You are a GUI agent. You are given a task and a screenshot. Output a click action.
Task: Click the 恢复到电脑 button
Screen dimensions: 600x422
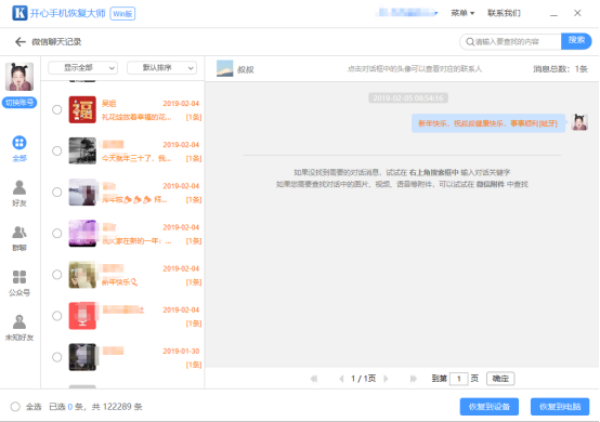[x=560, y=407]
